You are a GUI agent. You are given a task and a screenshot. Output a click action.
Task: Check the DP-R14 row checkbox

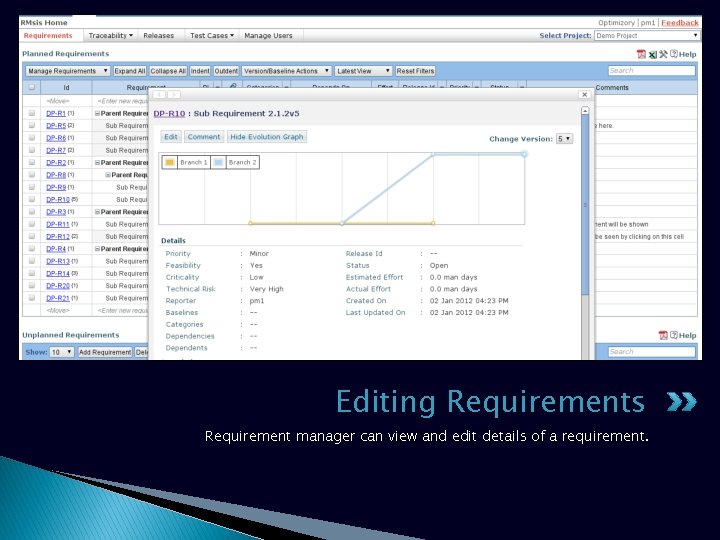coord(32,273)
